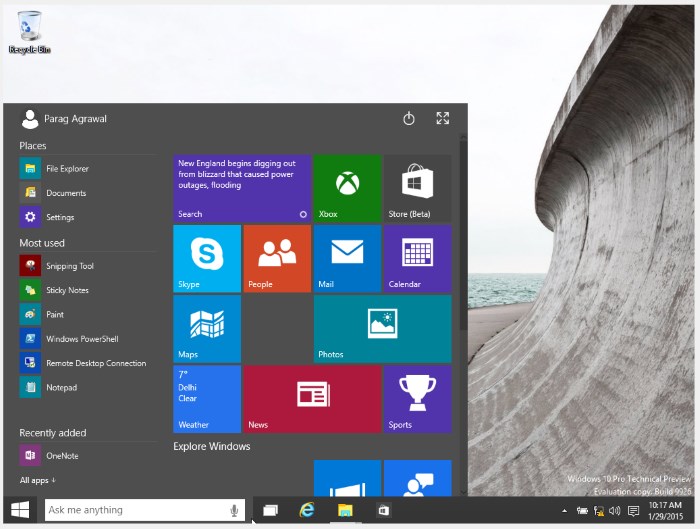This screenshot has height=529, width=700.
Task: Open the volume control tray icon
Action: coord(615,510)
